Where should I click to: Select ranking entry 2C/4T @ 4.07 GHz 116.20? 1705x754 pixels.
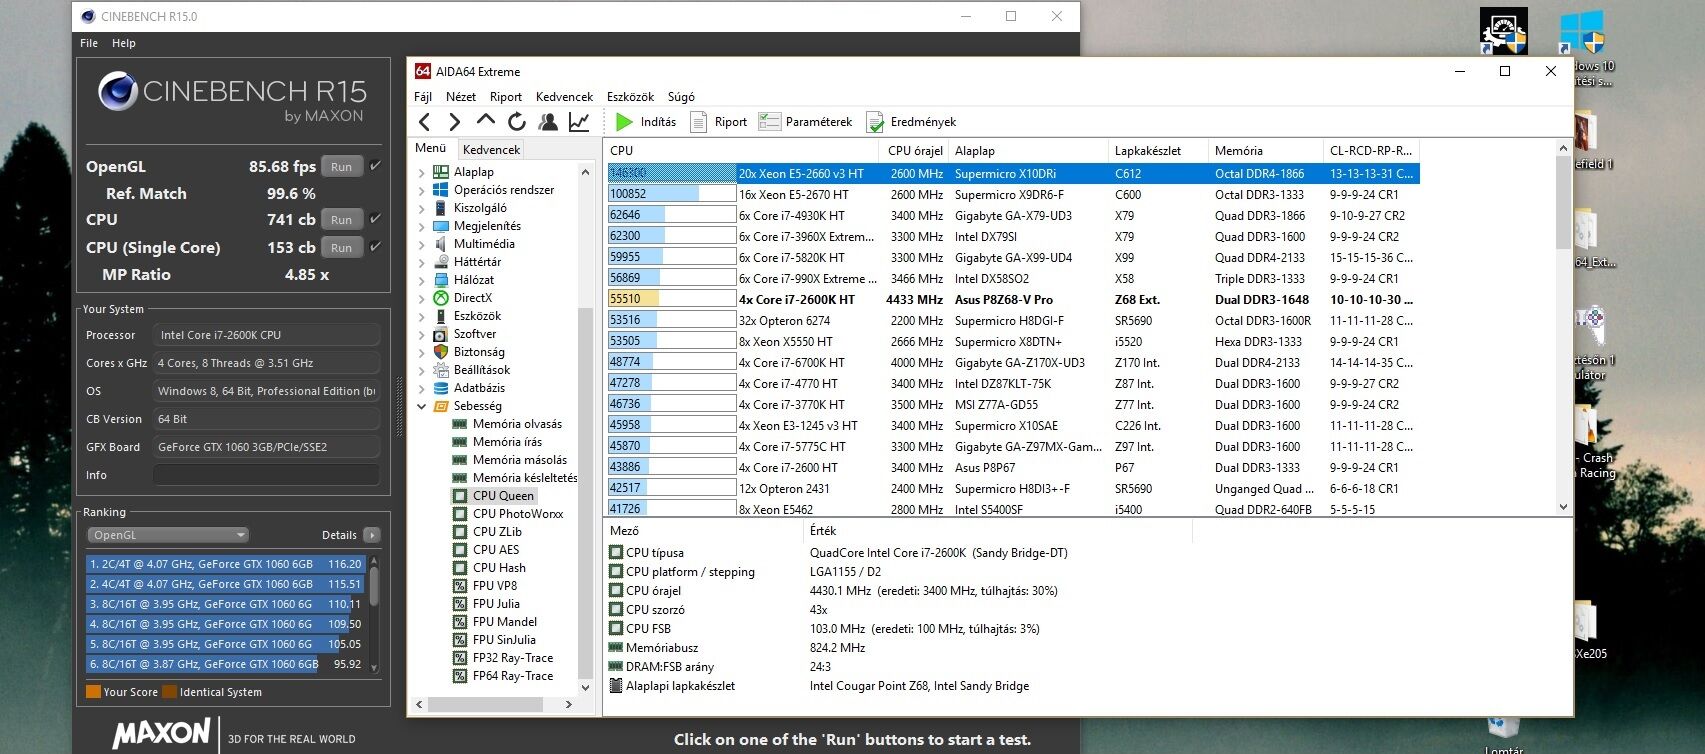[226, 564]
